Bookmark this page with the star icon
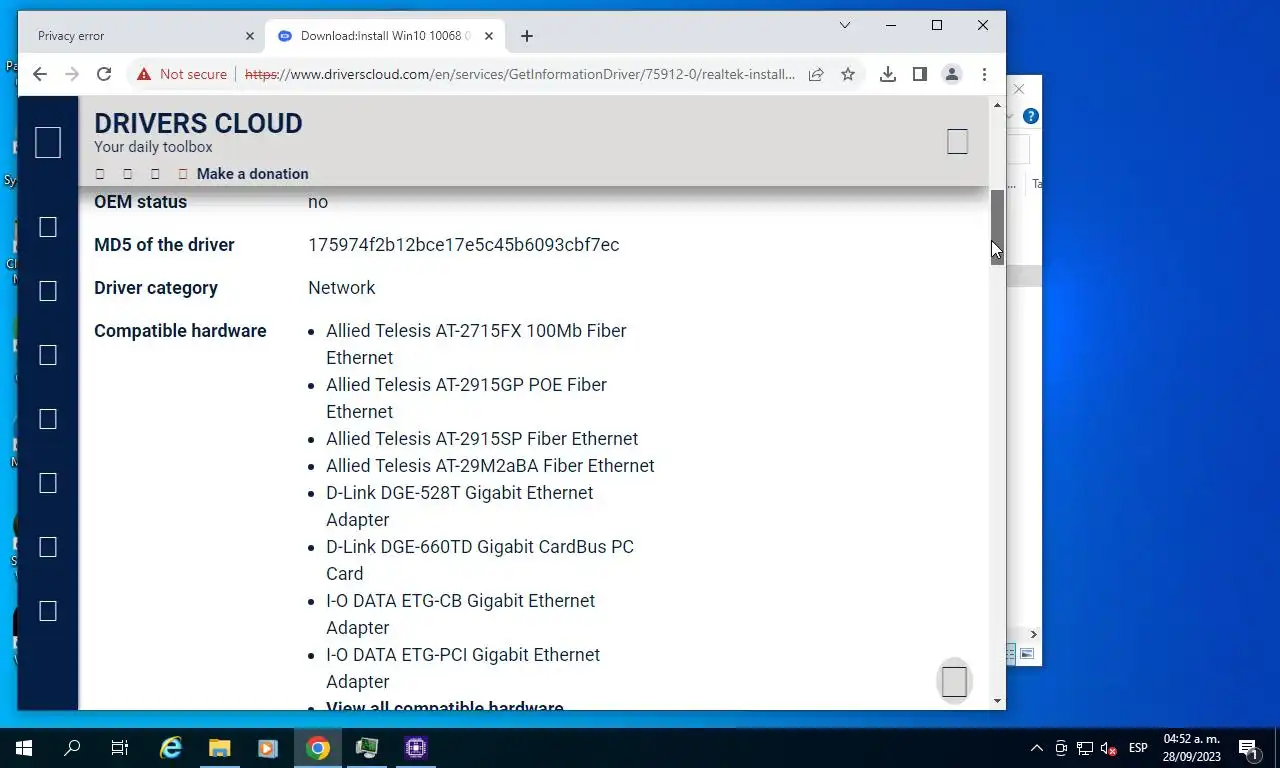 tap(848, 74)
